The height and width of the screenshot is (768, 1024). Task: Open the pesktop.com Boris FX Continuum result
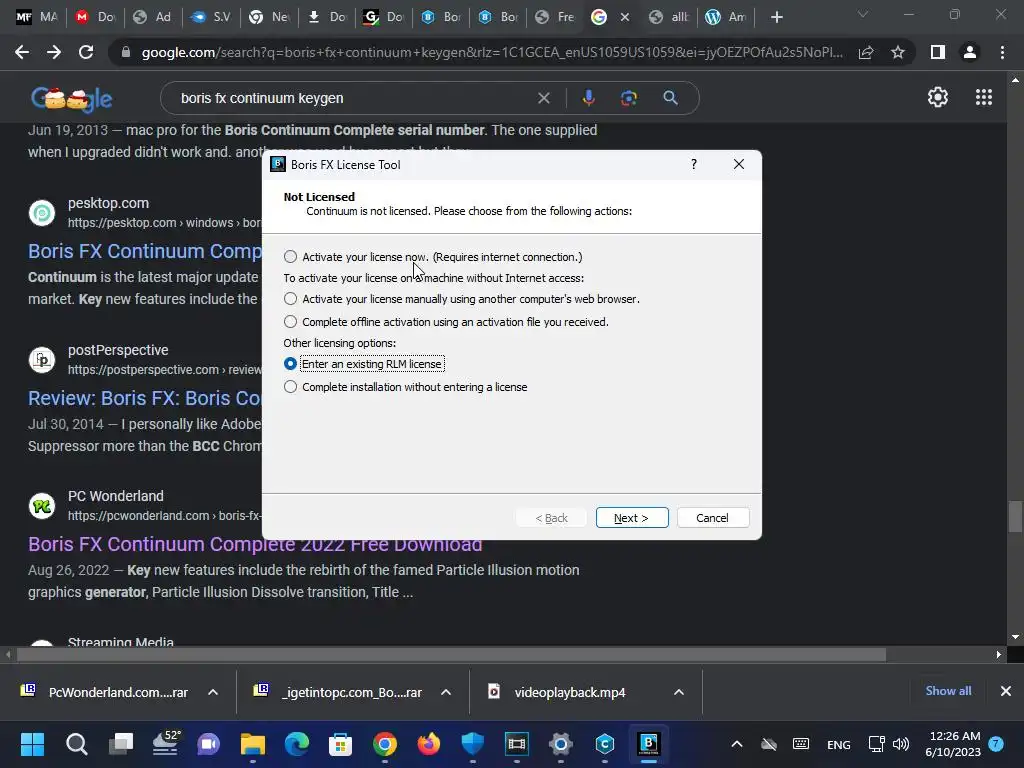tap(144, 251)
